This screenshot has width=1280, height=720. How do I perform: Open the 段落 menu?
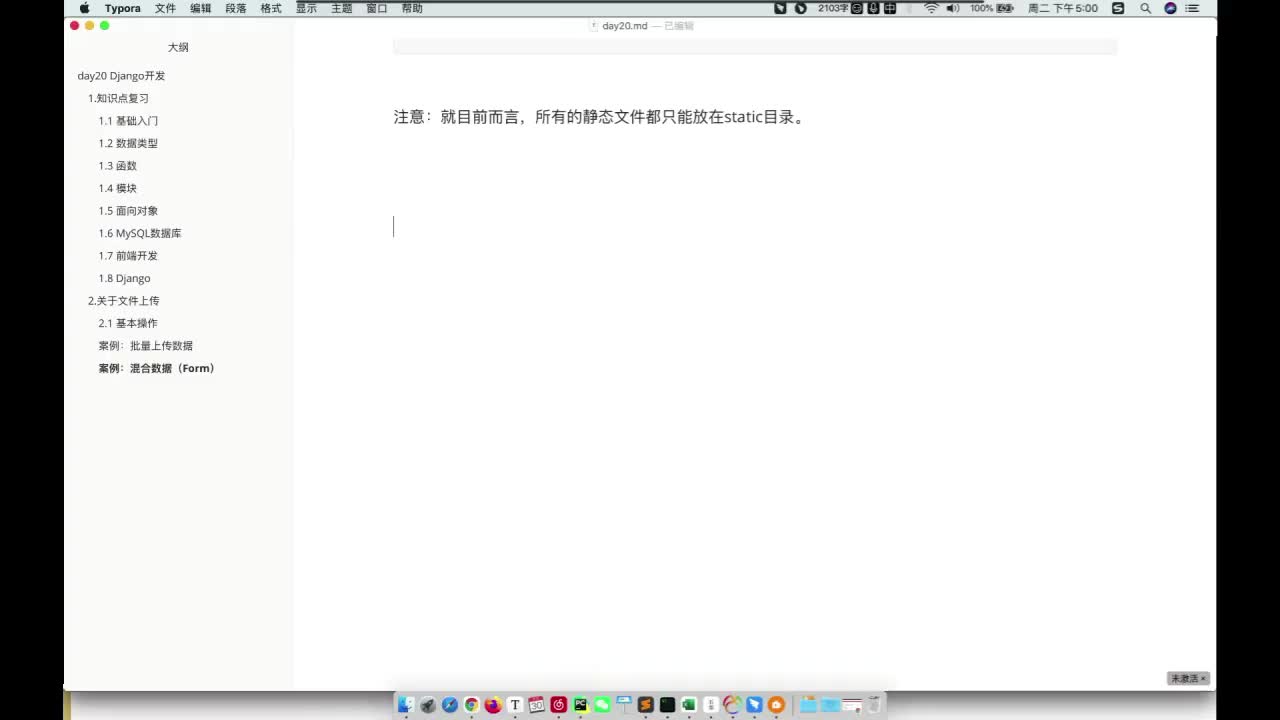pyautogui.click(x=236, y=8)
